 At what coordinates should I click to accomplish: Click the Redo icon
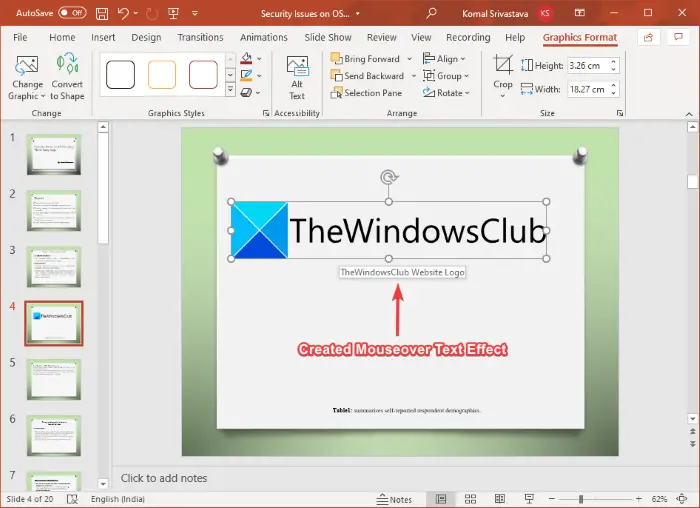152,13
